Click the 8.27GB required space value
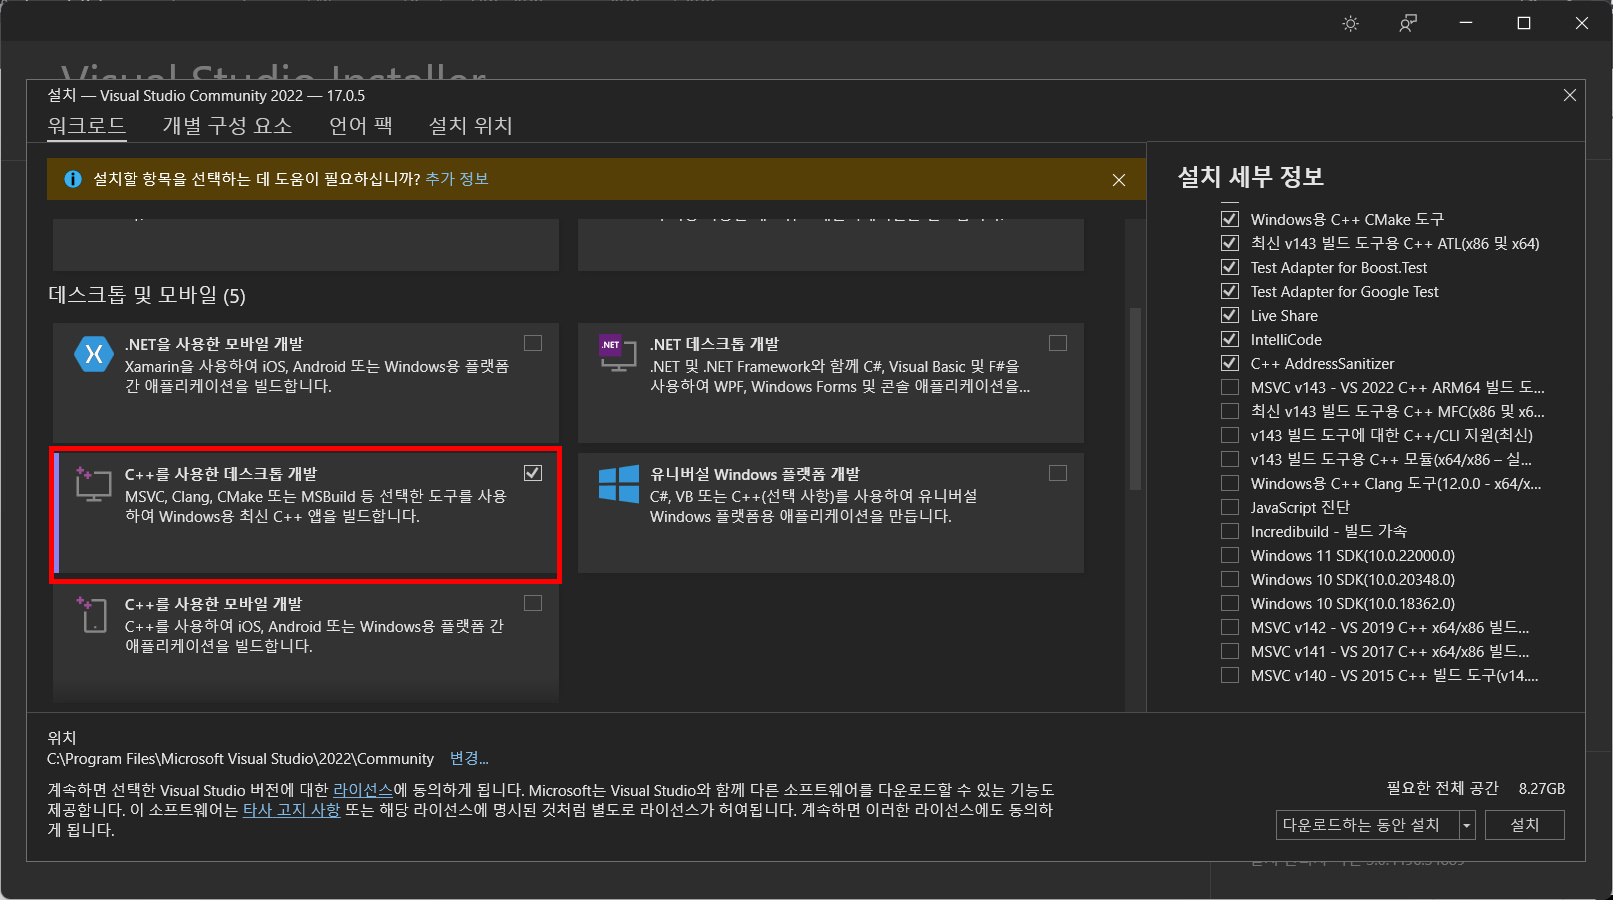The image size is (1613, 900). click(1542, 788)
